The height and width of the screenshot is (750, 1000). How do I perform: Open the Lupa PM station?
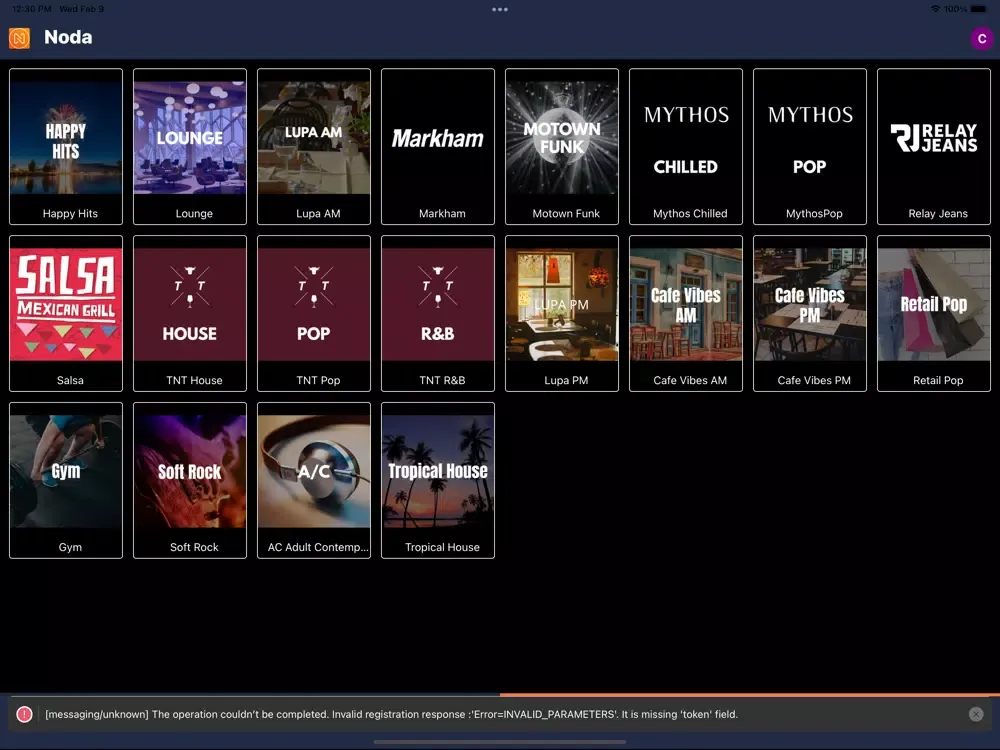tap(562, 313)
